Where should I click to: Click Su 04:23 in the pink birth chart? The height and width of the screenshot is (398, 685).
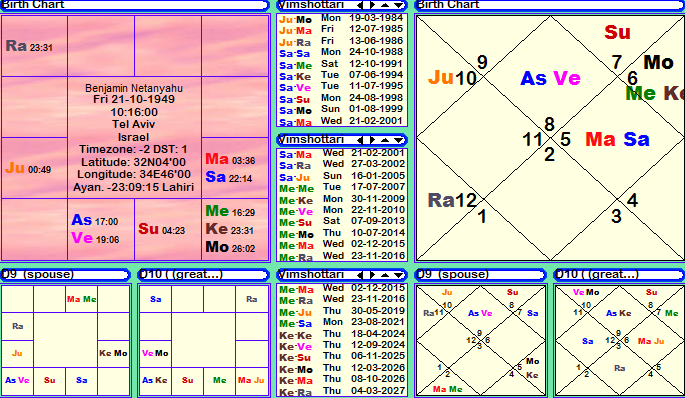click(162, 229)
